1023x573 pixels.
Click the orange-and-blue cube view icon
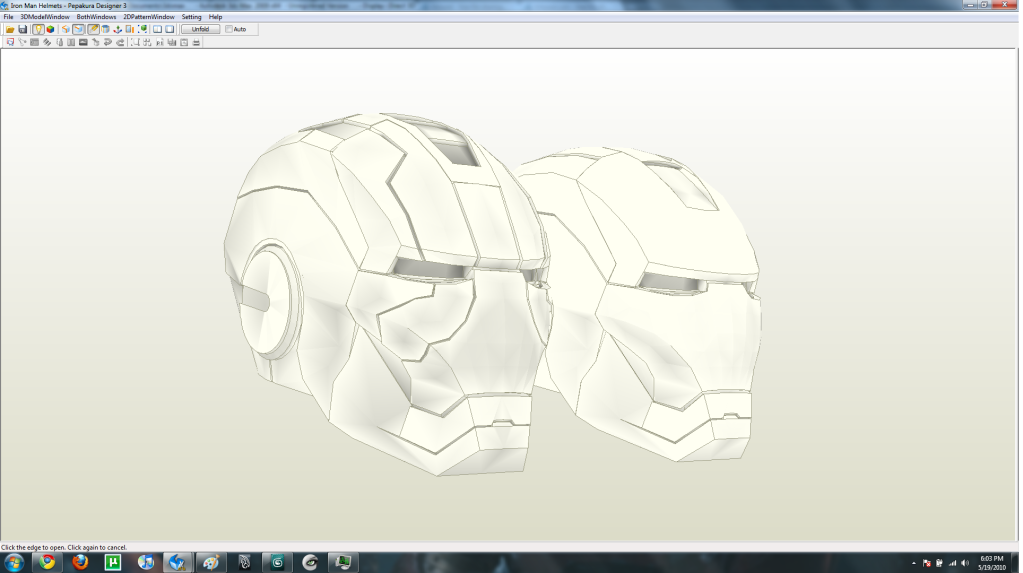65,29
